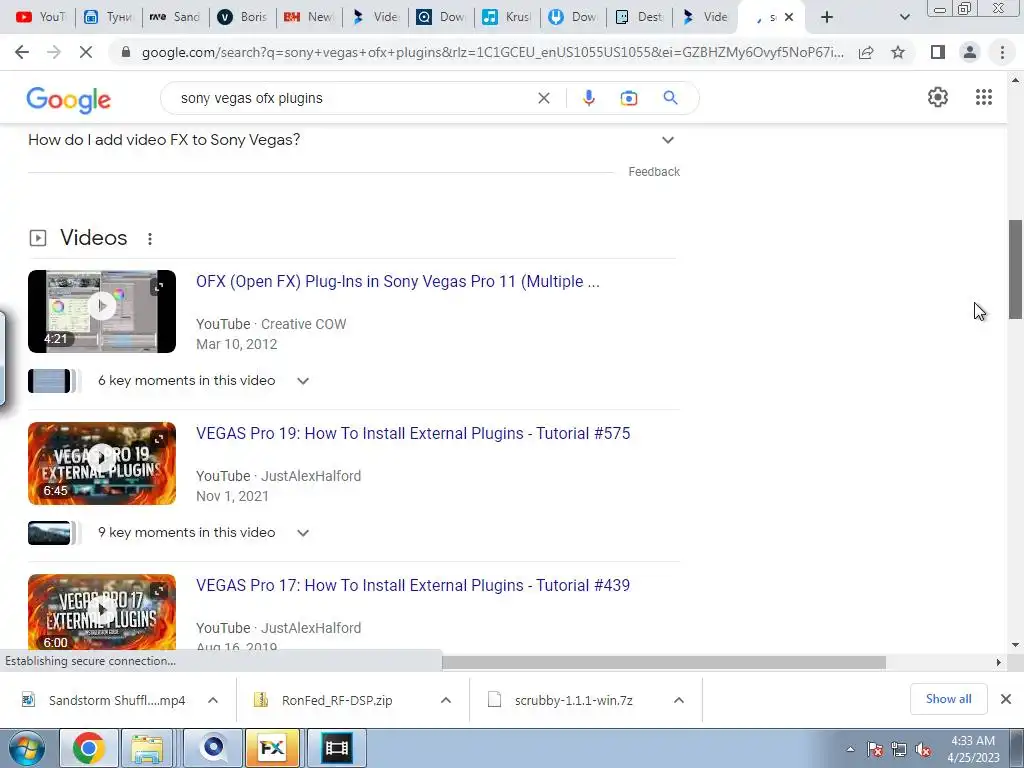Open Chrome three-dot menu
Image resolution: width=1024 pixels, height=768 pixels.
coord(1002,52)
